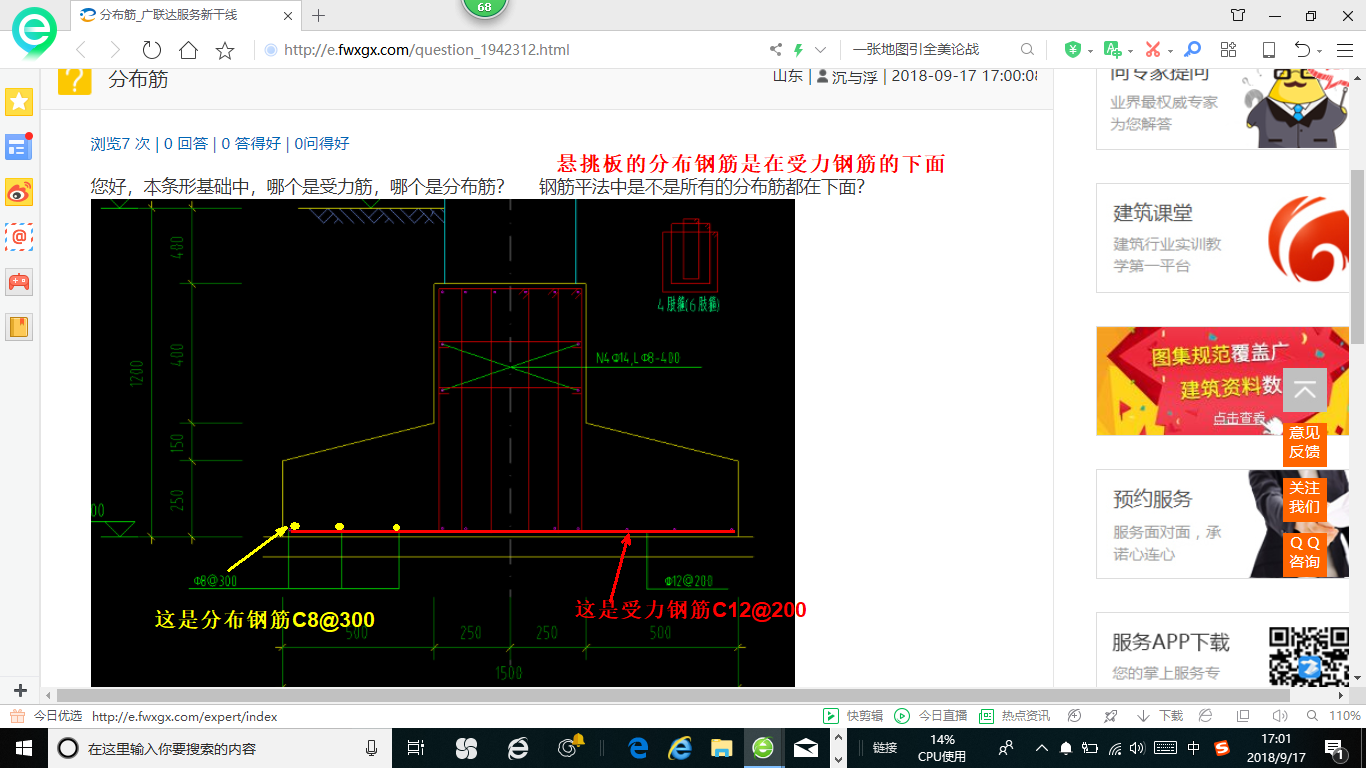This screenshot has height=768, width=1366.
Task: Open Microsoft Edge from the taskbar
Action: [639, 748]
